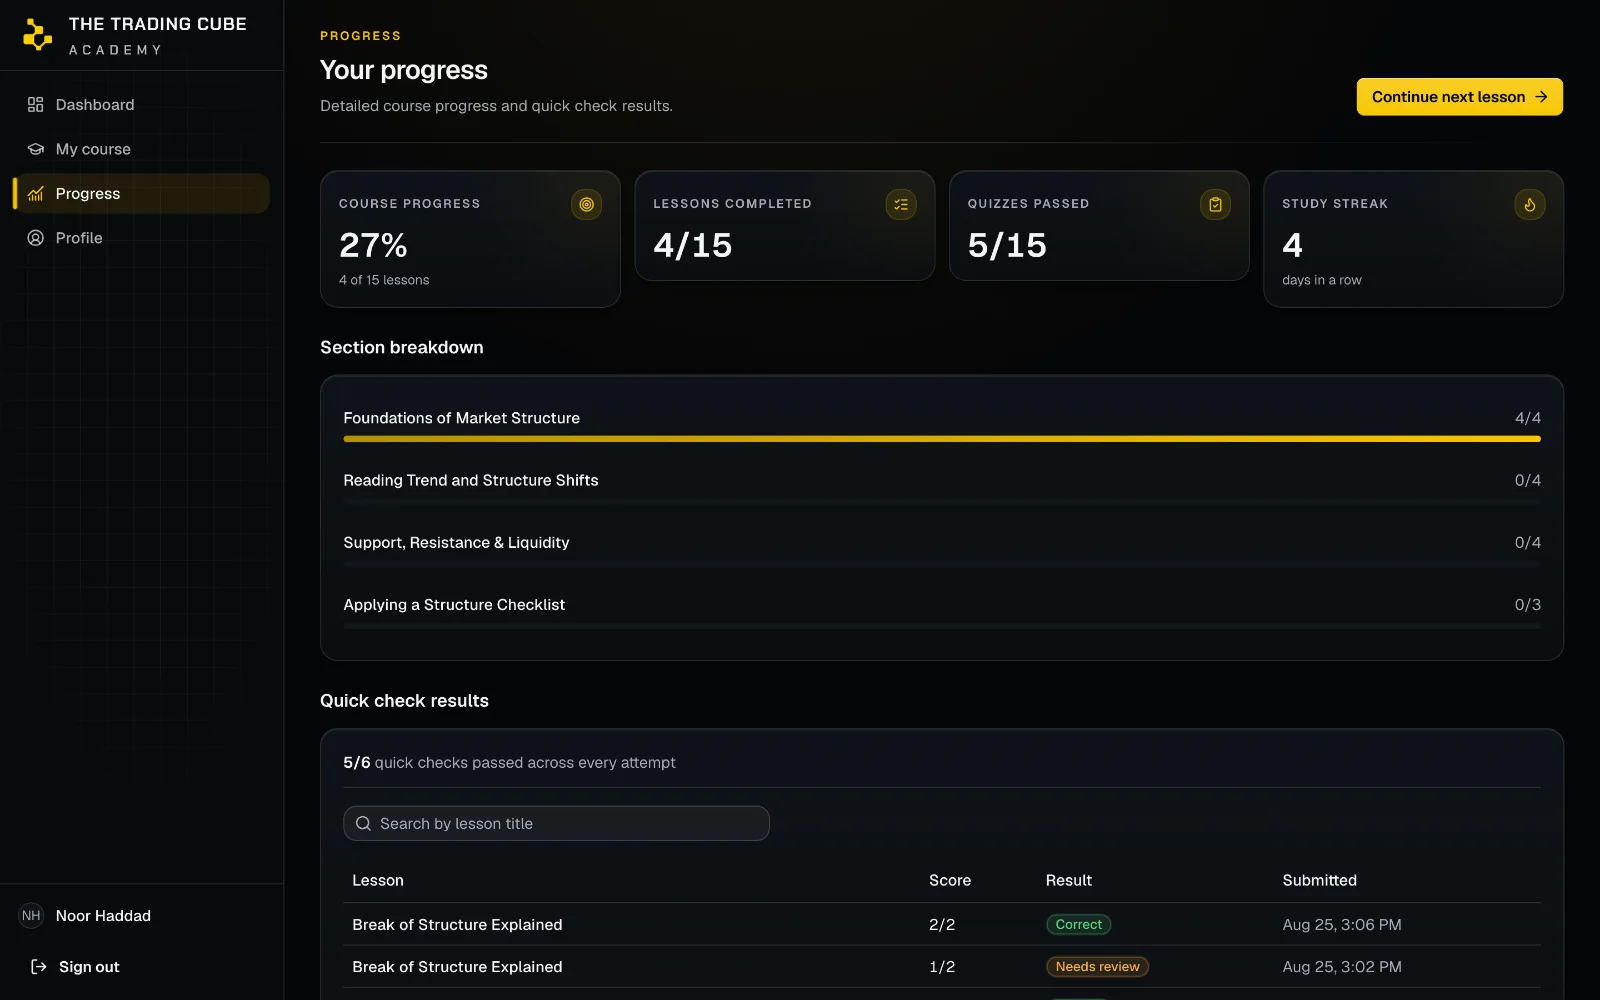Click the My course graduation cap icon
Screen dimensions: 1600x1000
[36, 149]
